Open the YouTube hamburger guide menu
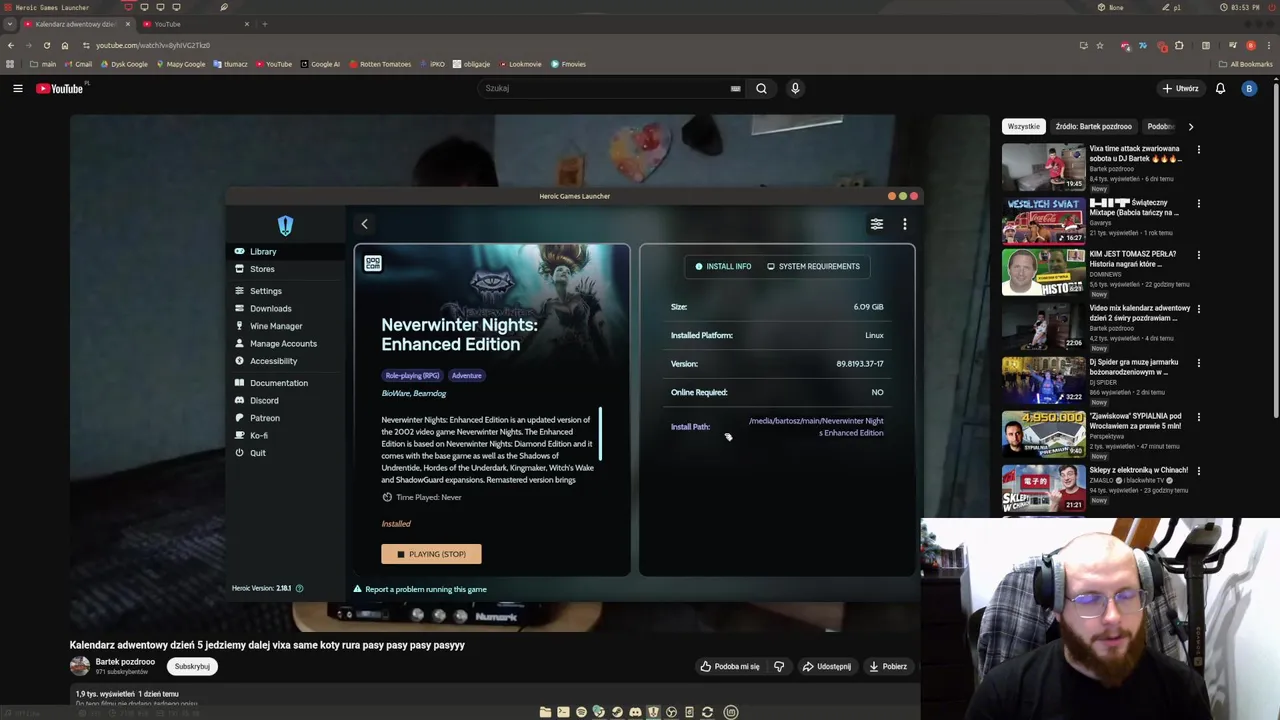The height and width of the screenshot is (720, 1280). pos(18,88)
